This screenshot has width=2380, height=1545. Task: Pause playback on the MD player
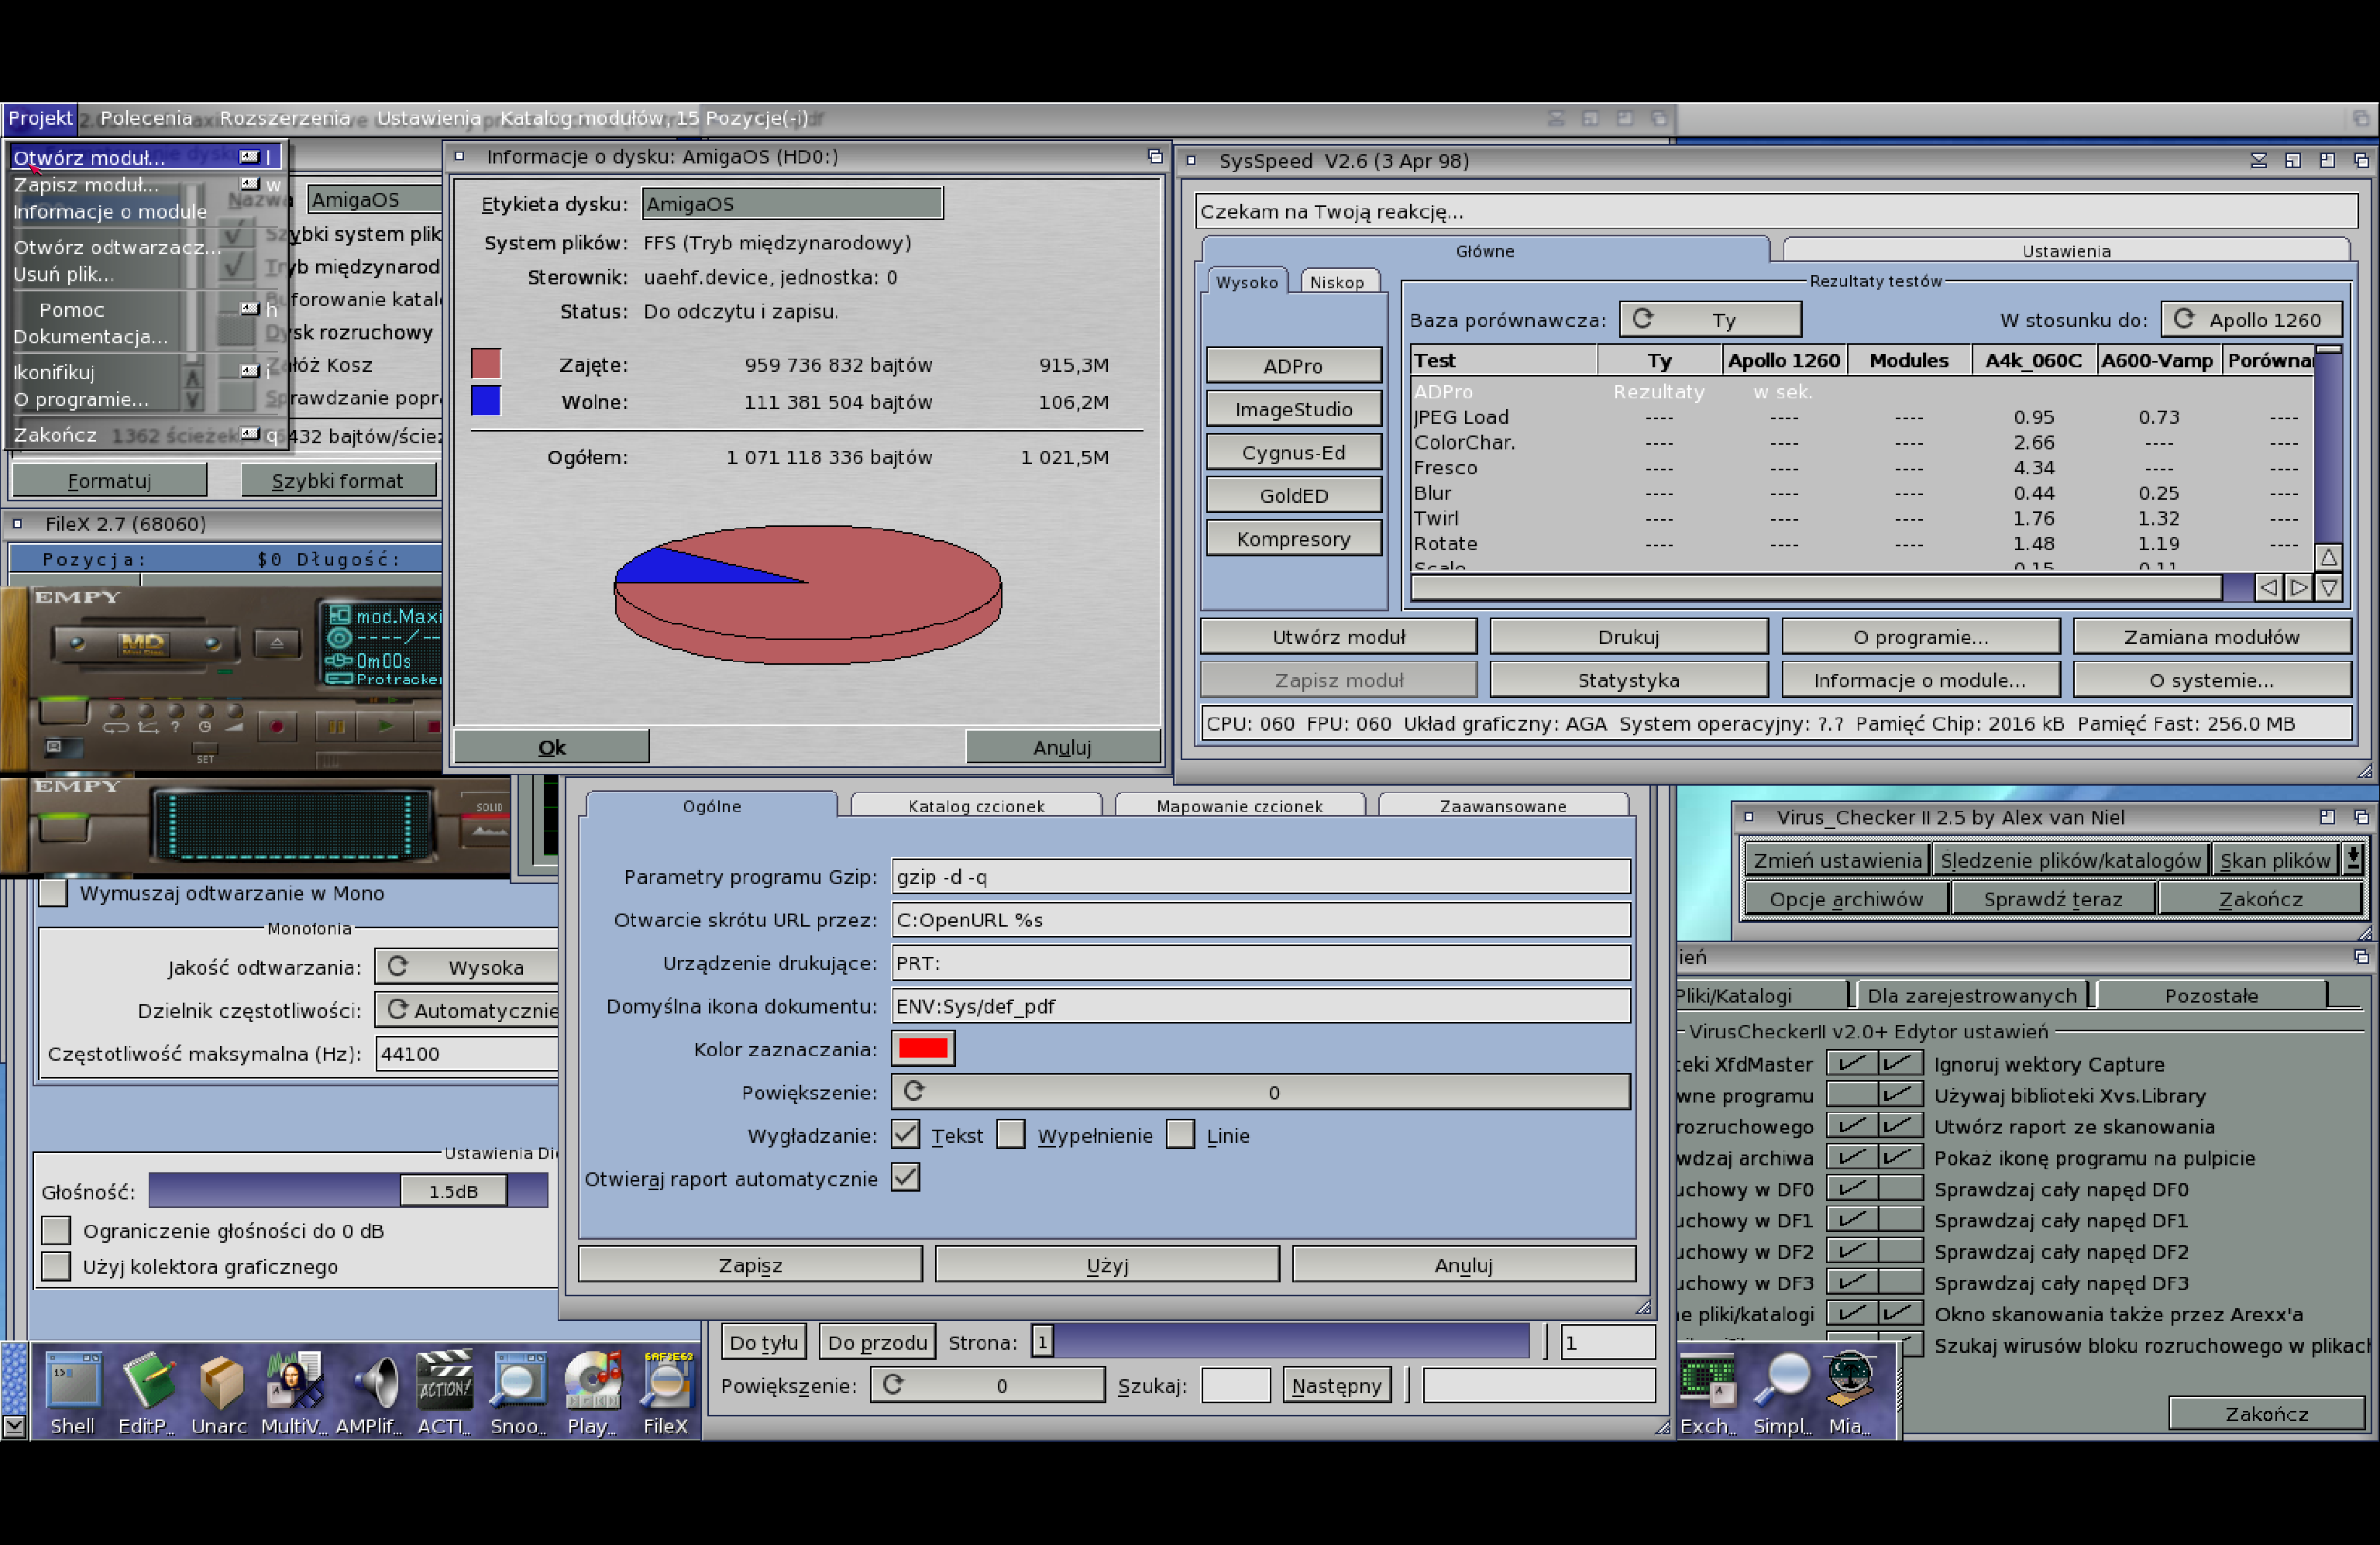[x=336, y=726]
